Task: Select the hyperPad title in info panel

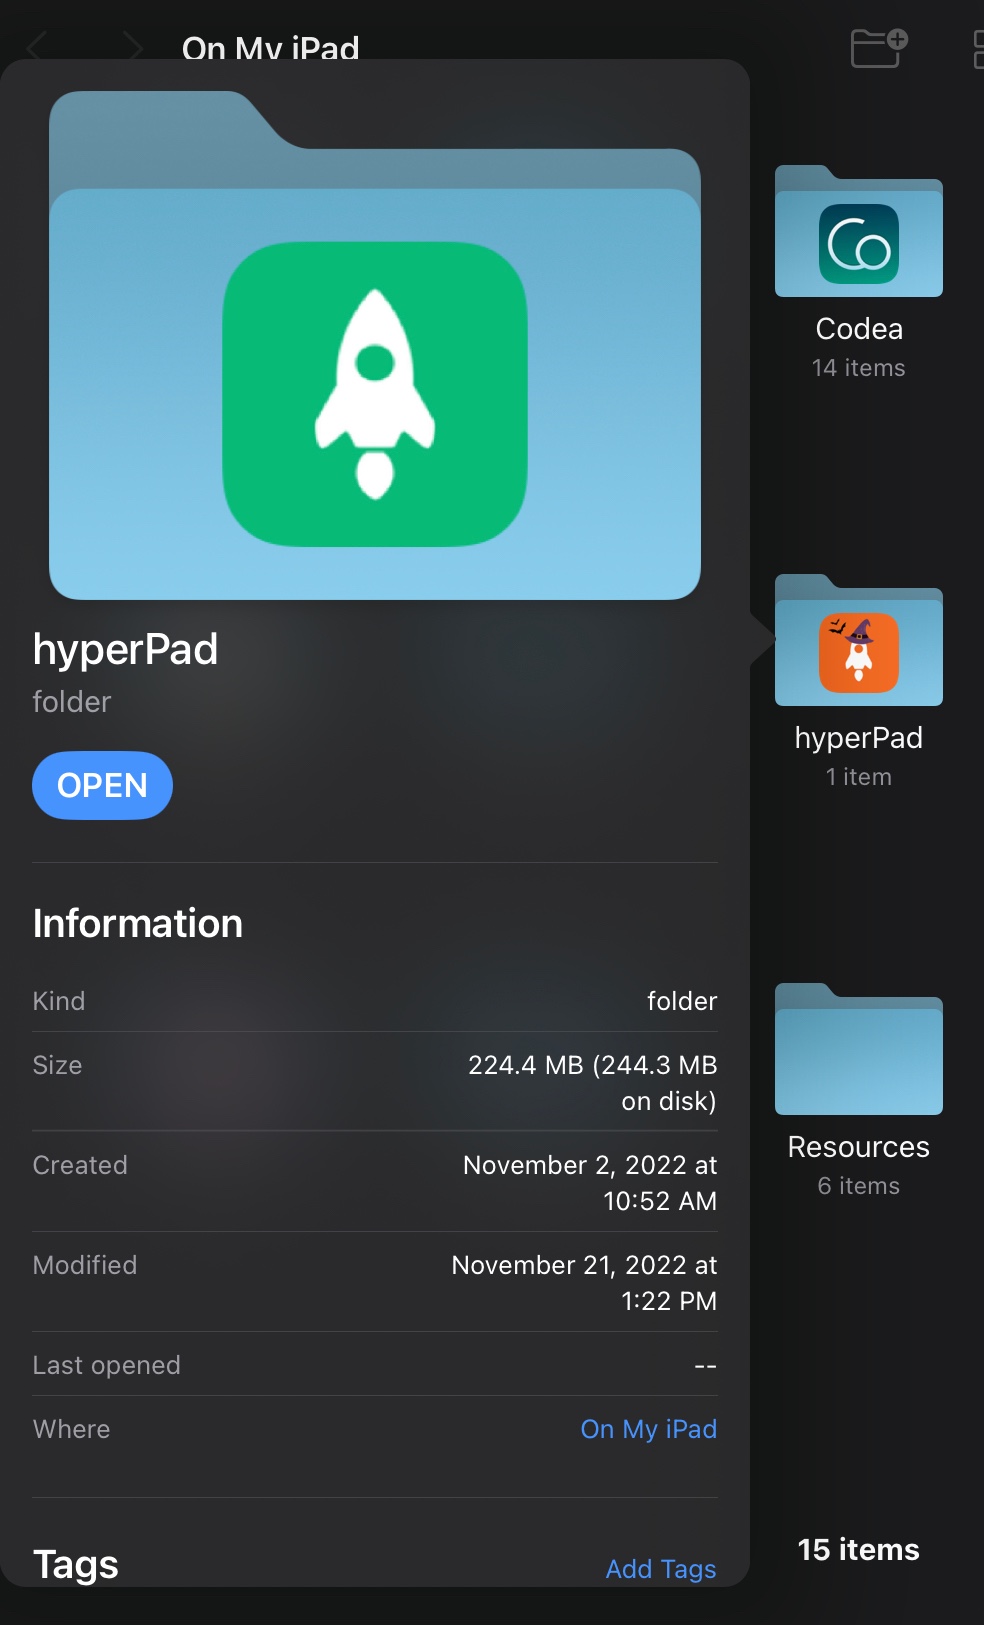Action: [125, 650]
